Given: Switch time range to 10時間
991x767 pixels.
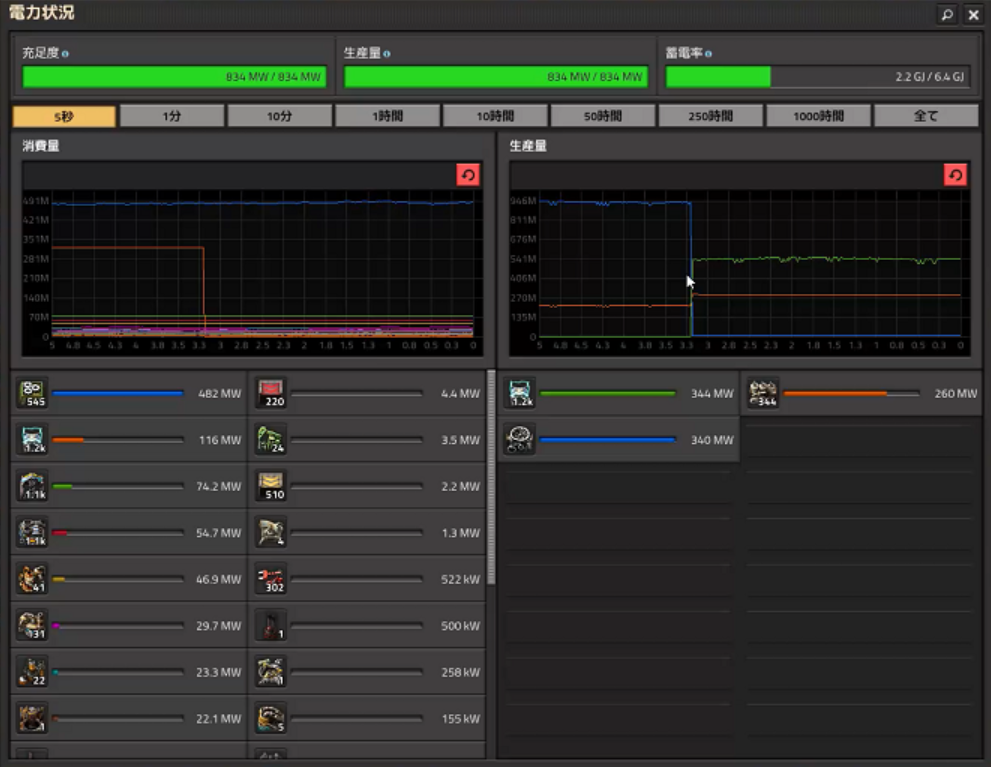Looking at the screenshot, I should coord(495,116).
